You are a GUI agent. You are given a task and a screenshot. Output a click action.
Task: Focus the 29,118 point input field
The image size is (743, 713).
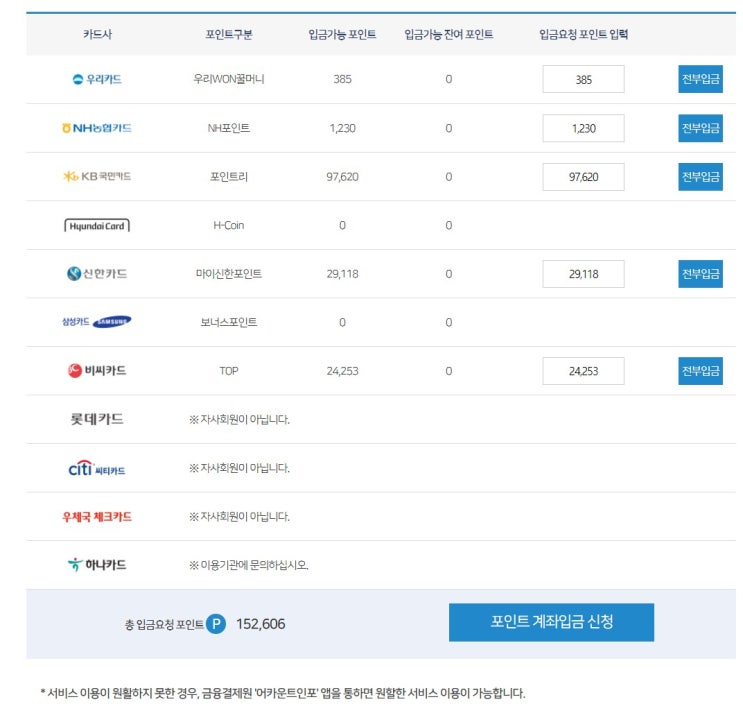coord(583,274)
